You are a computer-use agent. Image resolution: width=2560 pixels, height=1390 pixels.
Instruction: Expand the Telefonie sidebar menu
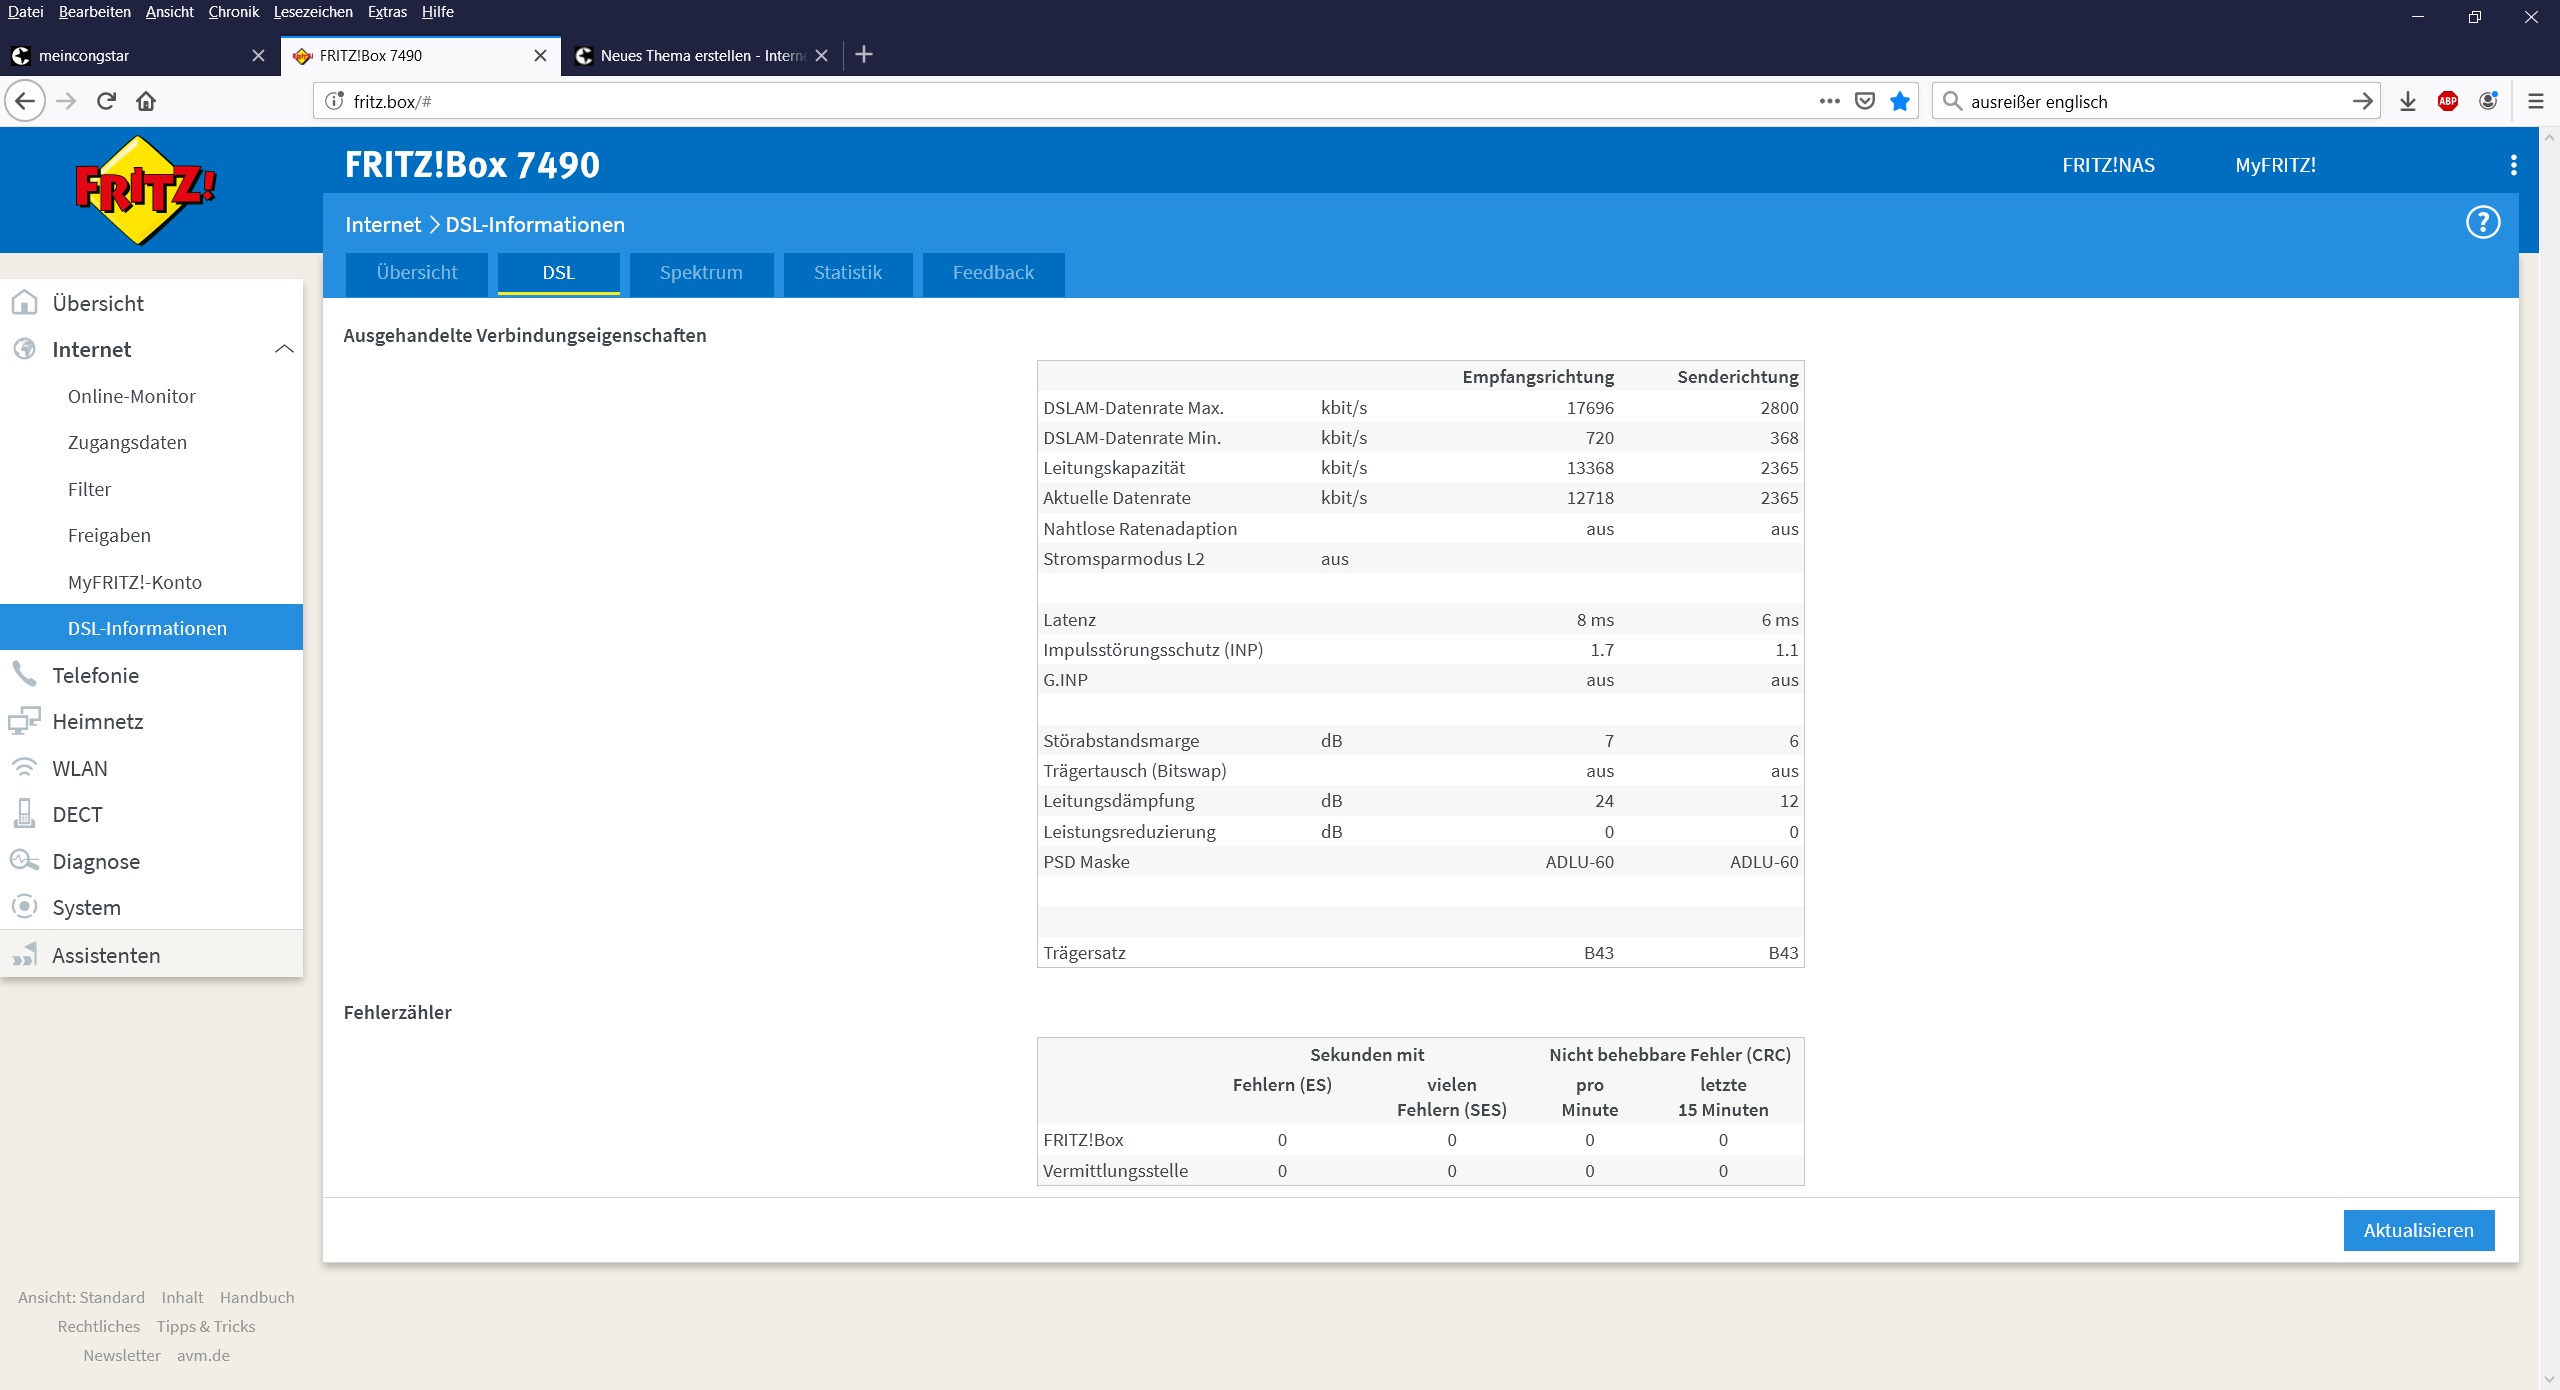coord(95,675)
